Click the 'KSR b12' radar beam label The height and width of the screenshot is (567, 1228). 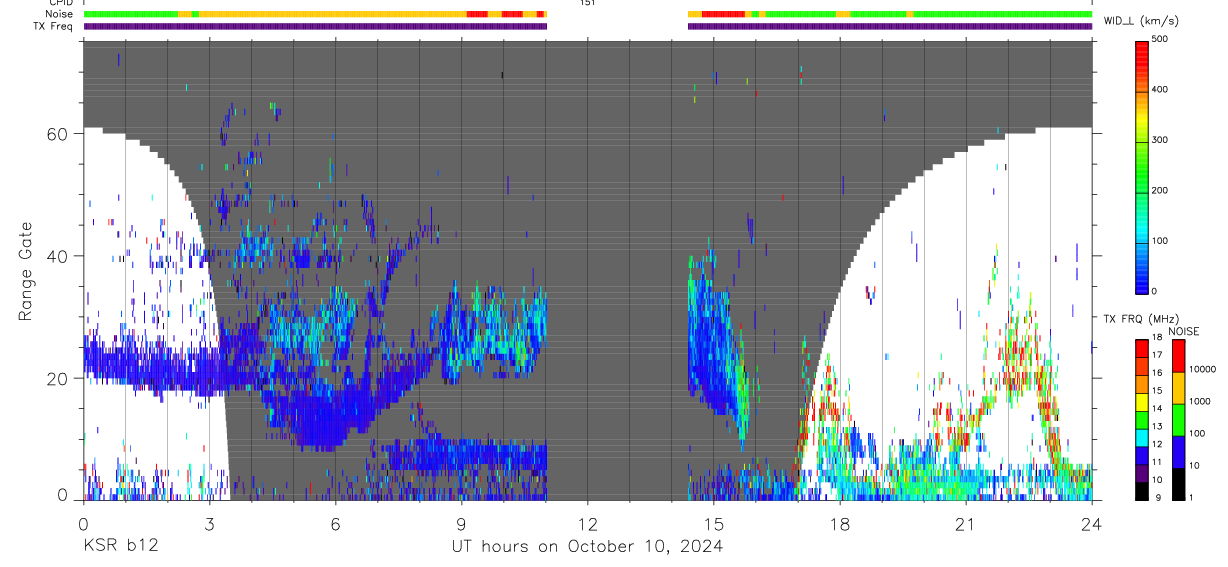coord(120,546)
